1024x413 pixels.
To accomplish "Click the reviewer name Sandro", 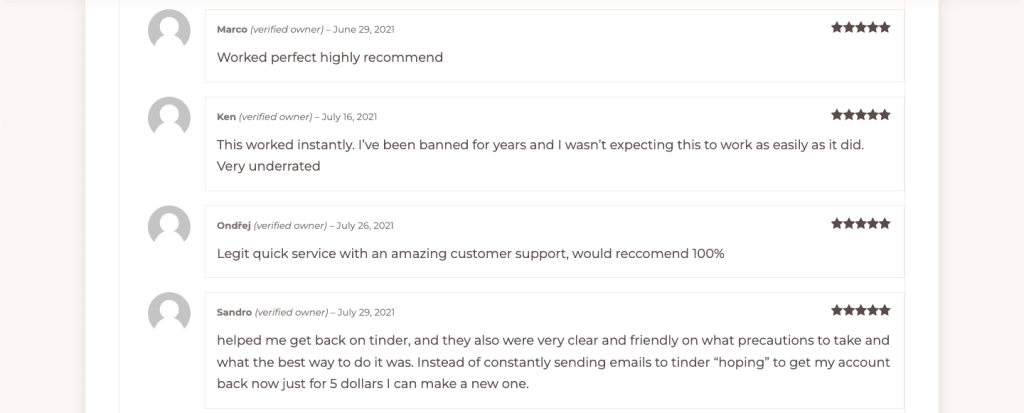I will [x=234, y=312].
